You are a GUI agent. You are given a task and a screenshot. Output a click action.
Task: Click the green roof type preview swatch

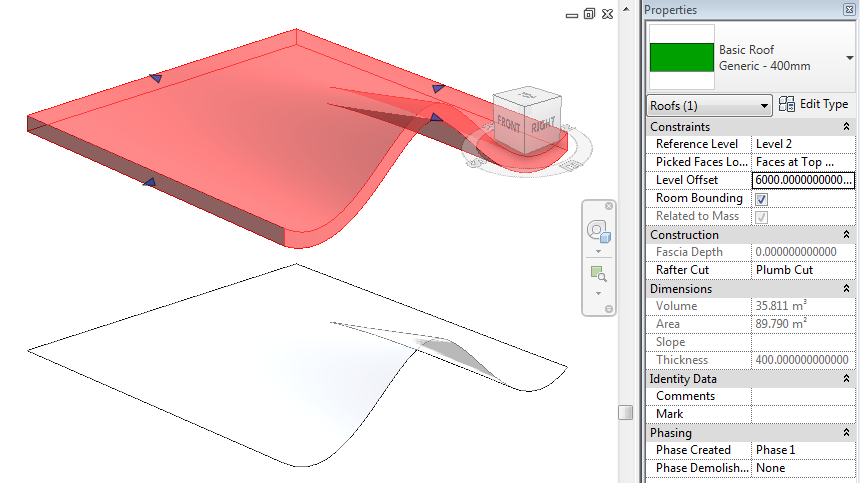click(x=682, y=58)
